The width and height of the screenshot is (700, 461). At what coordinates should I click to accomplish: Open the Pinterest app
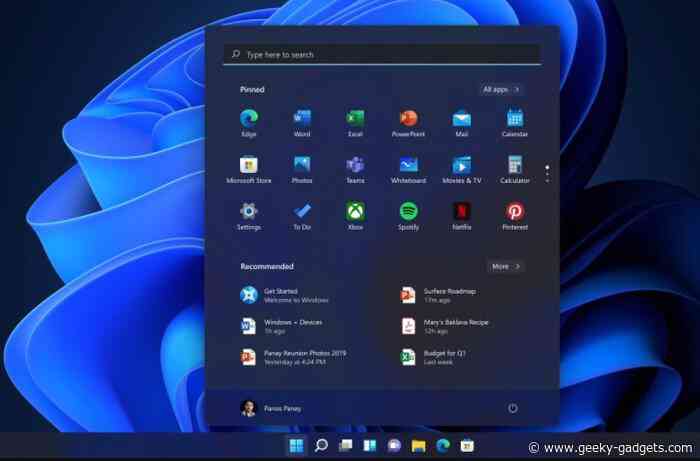[515, 216]
